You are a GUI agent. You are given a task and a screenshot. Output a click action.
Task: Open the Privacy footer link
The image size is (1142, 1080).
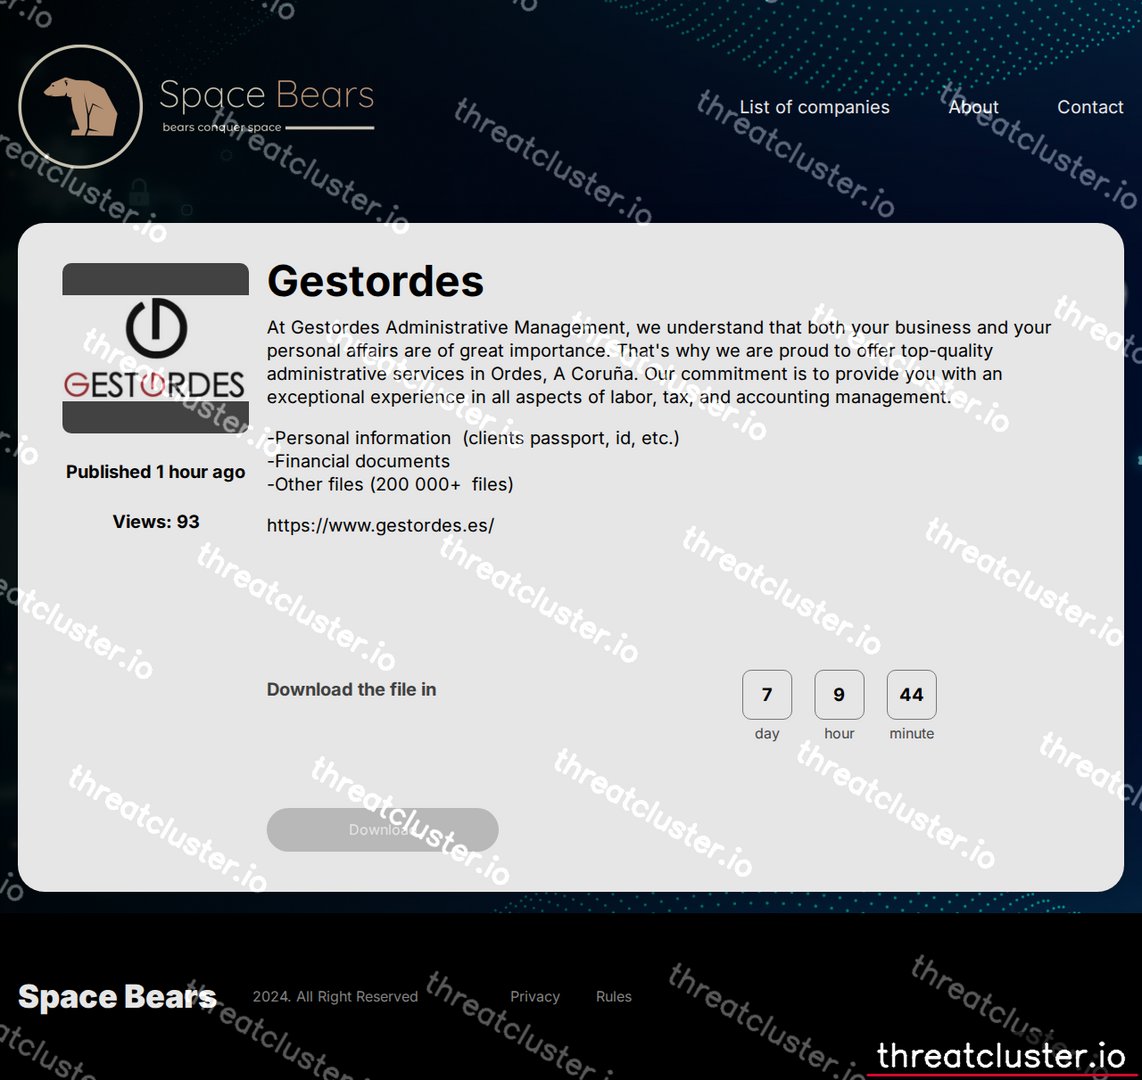pyautogui.click(x=535, y=996)
